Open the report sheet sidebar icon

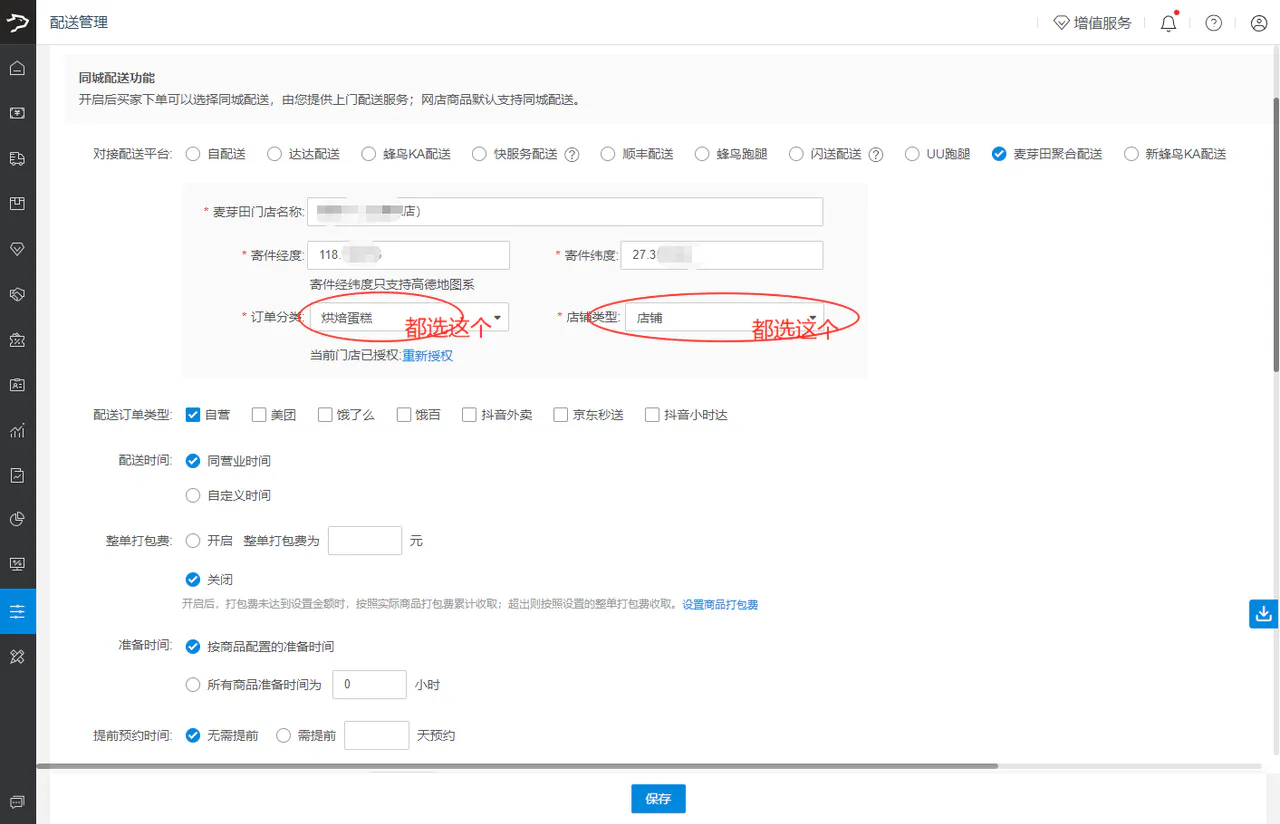click(17, 475)
